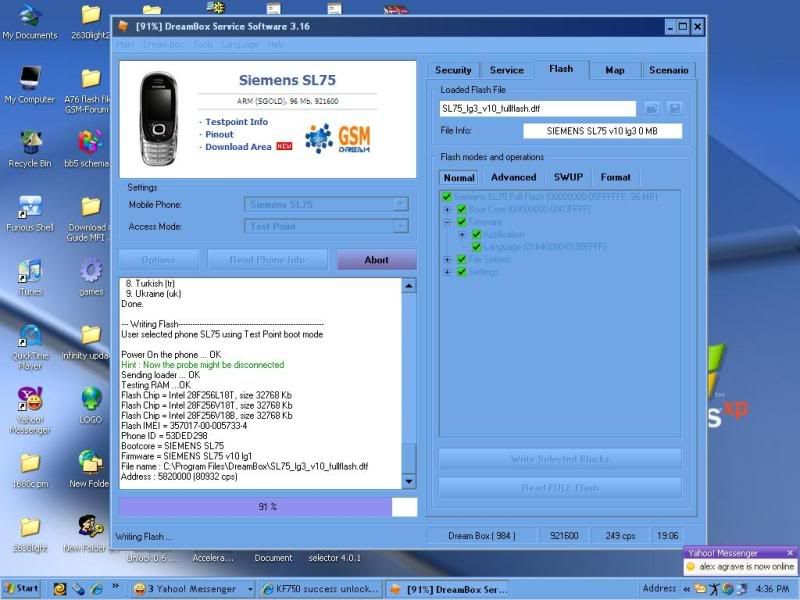Screen dimensions: 800x600
Task: Close the Yahoo! Messenger notification popup
Action: (790, 553)
